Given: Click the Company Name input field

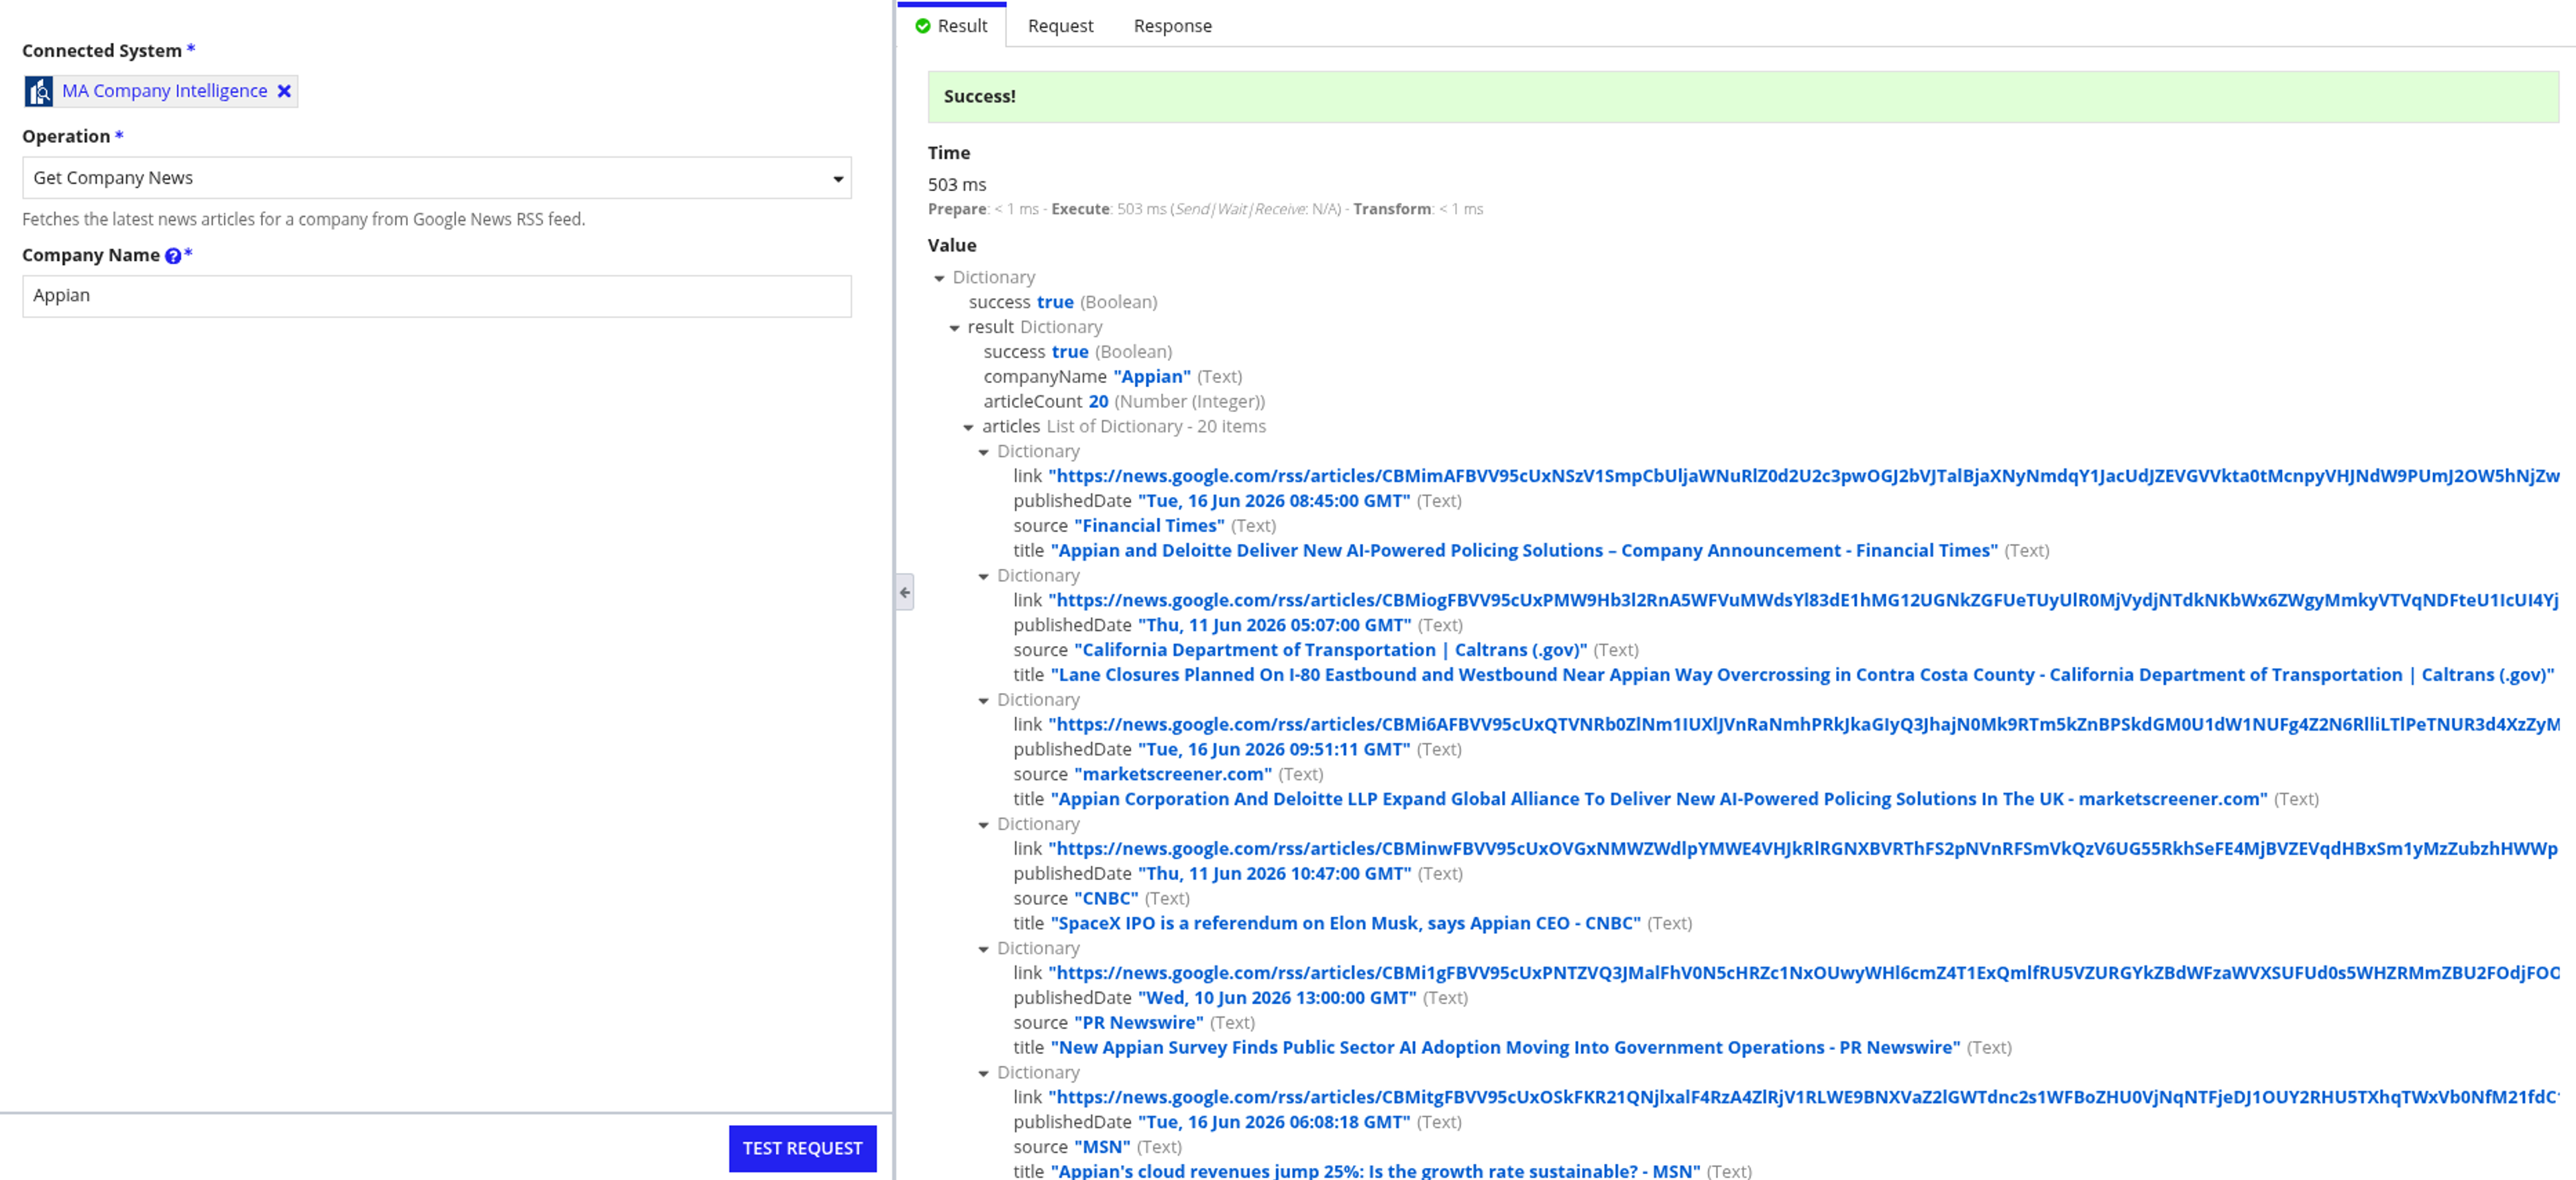Looking at the screenshot, I should tap(437, 296).
